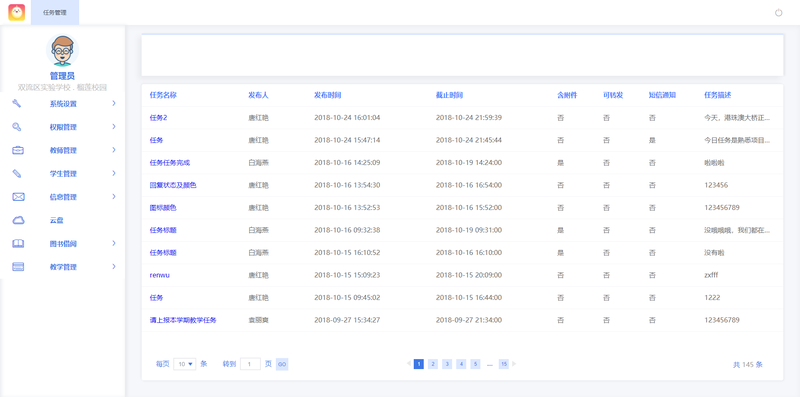Expand 系统设置 with its chevron
This screenshot has height=397, width=800.
pos(114,103)
